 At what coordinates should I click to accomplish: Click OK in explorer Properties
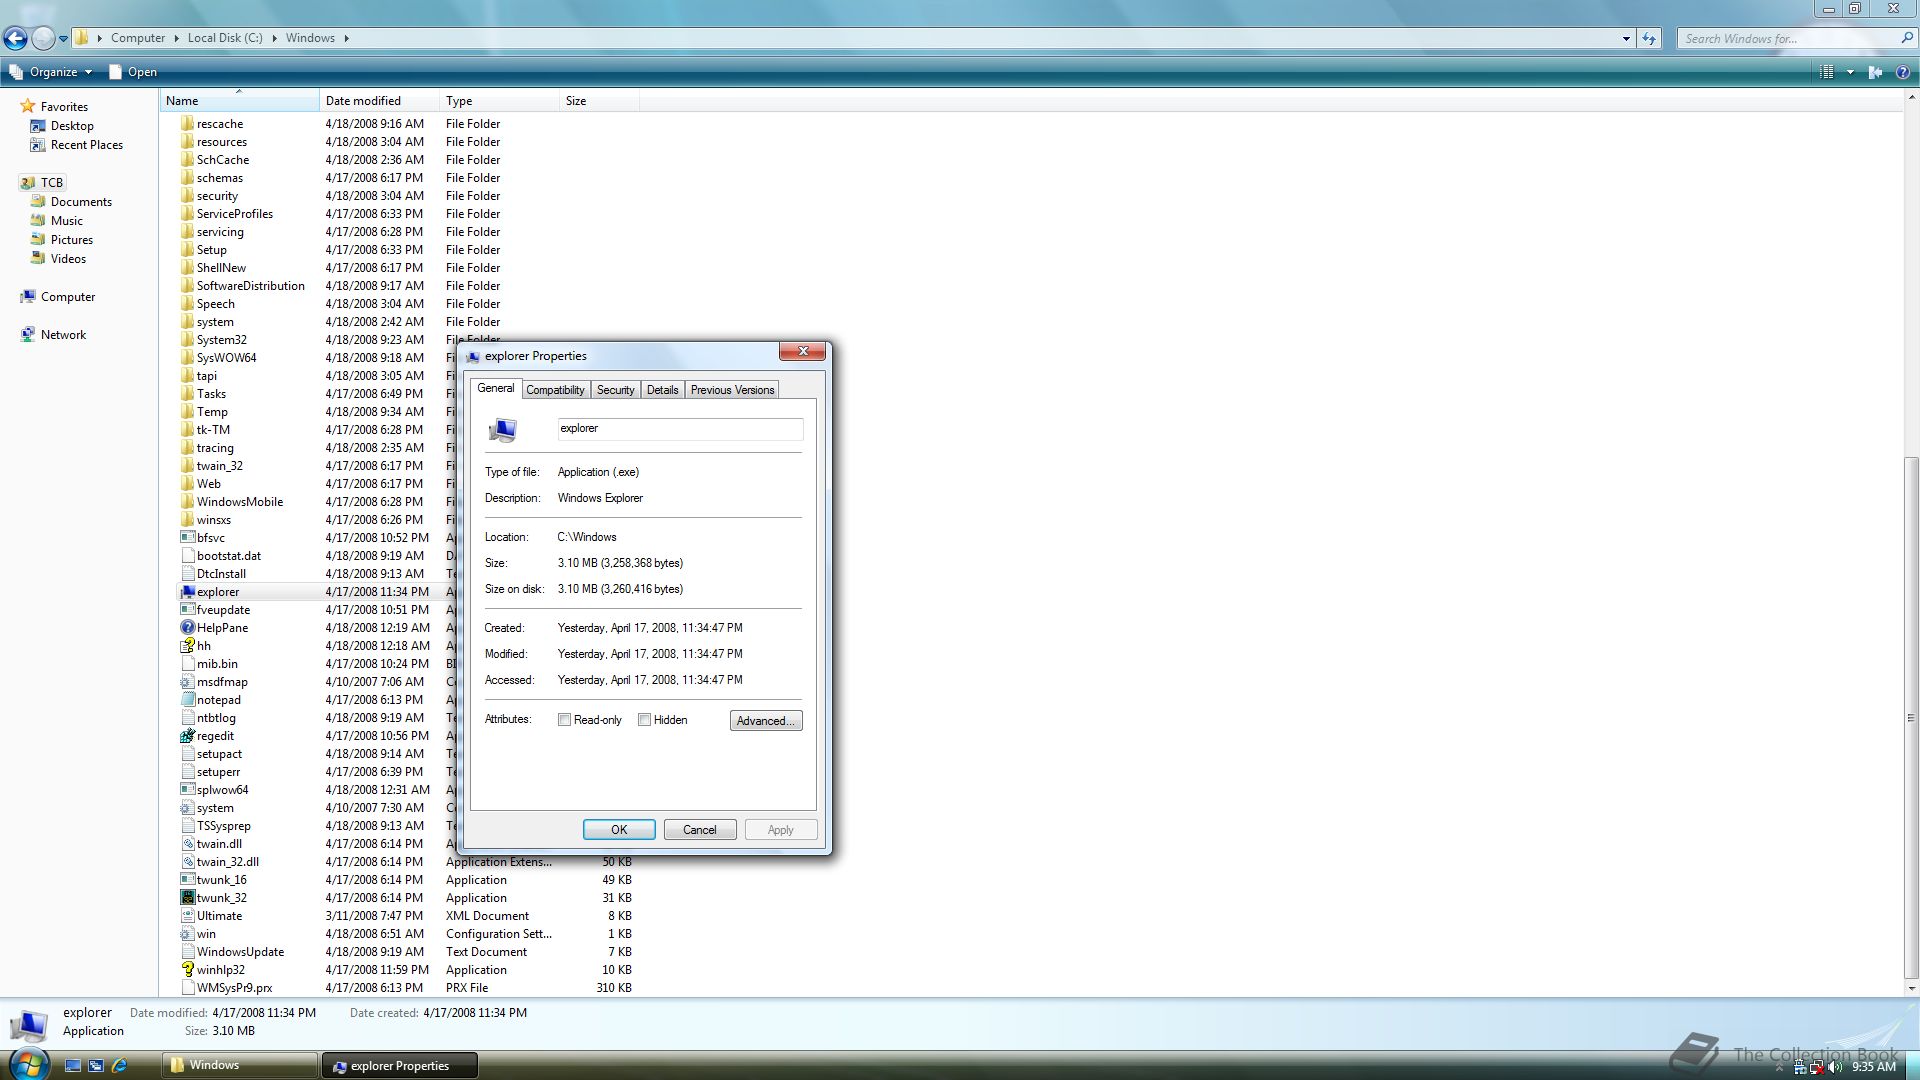point(619,830)
